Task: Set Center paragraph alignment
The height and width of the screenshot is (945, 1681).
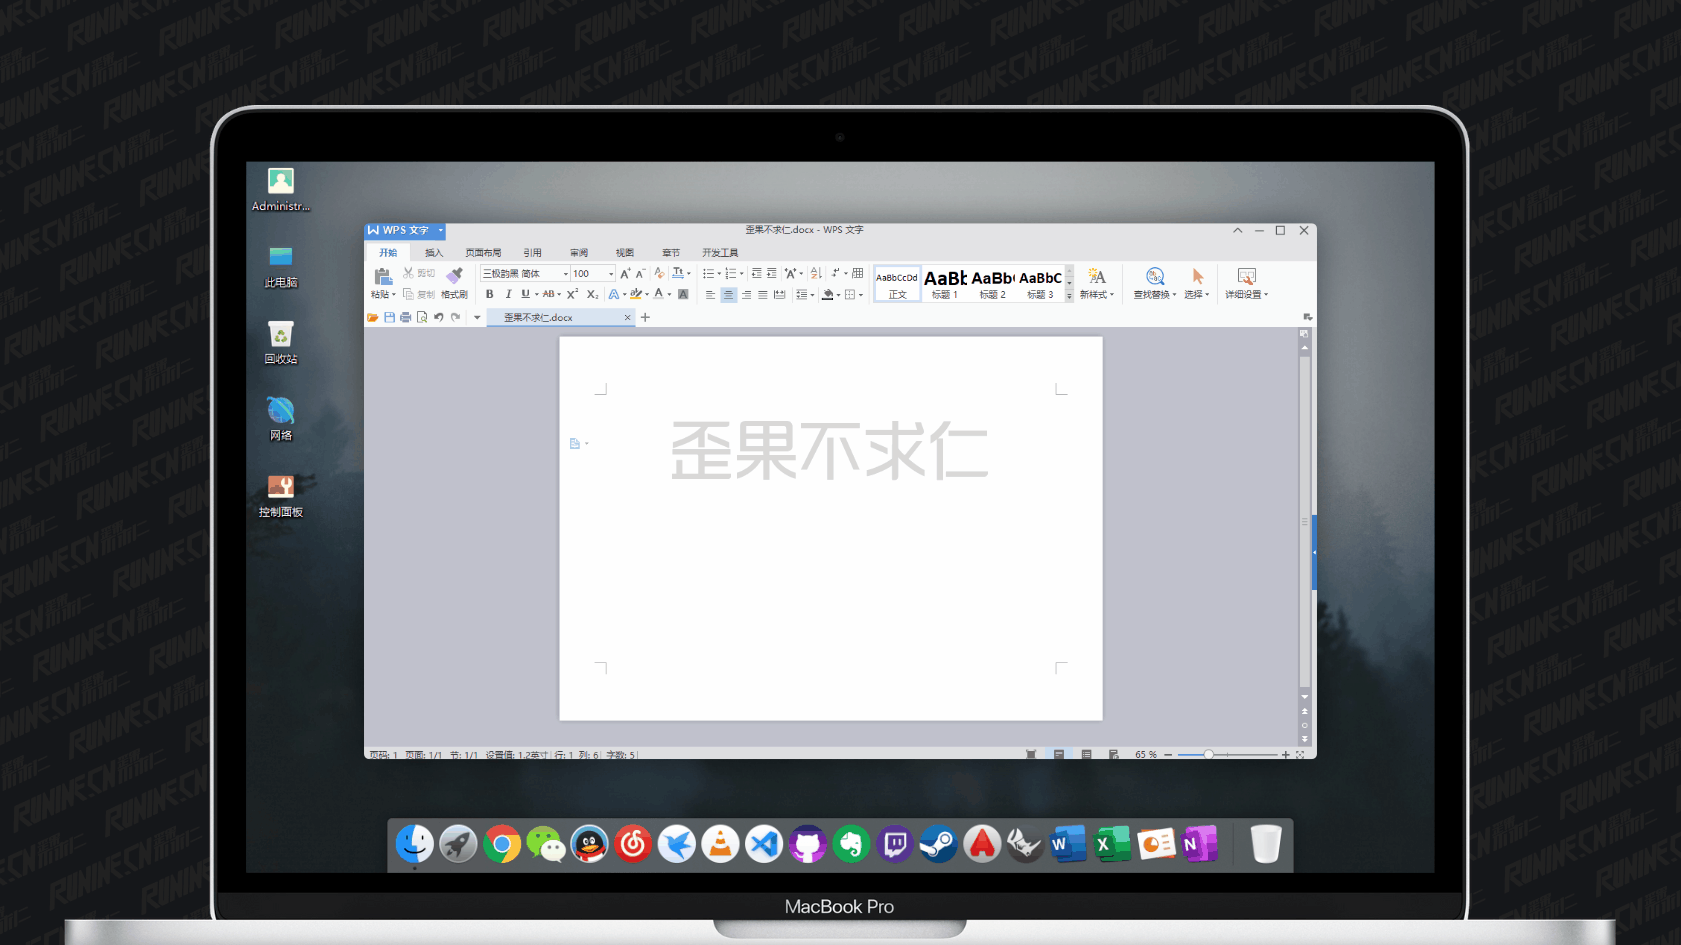Action: (x=728, y=294)
